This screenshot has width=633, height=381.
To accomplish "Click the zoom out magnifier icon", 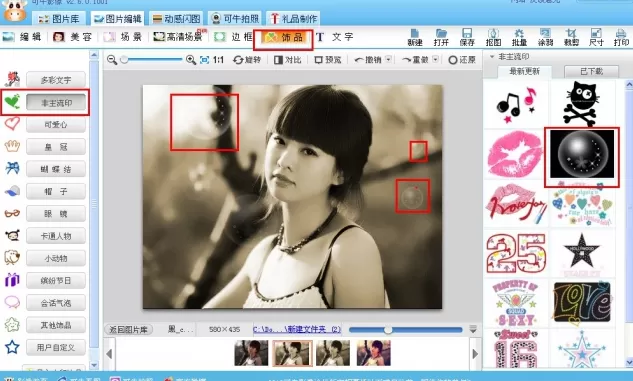I will [x=112, y=60].
